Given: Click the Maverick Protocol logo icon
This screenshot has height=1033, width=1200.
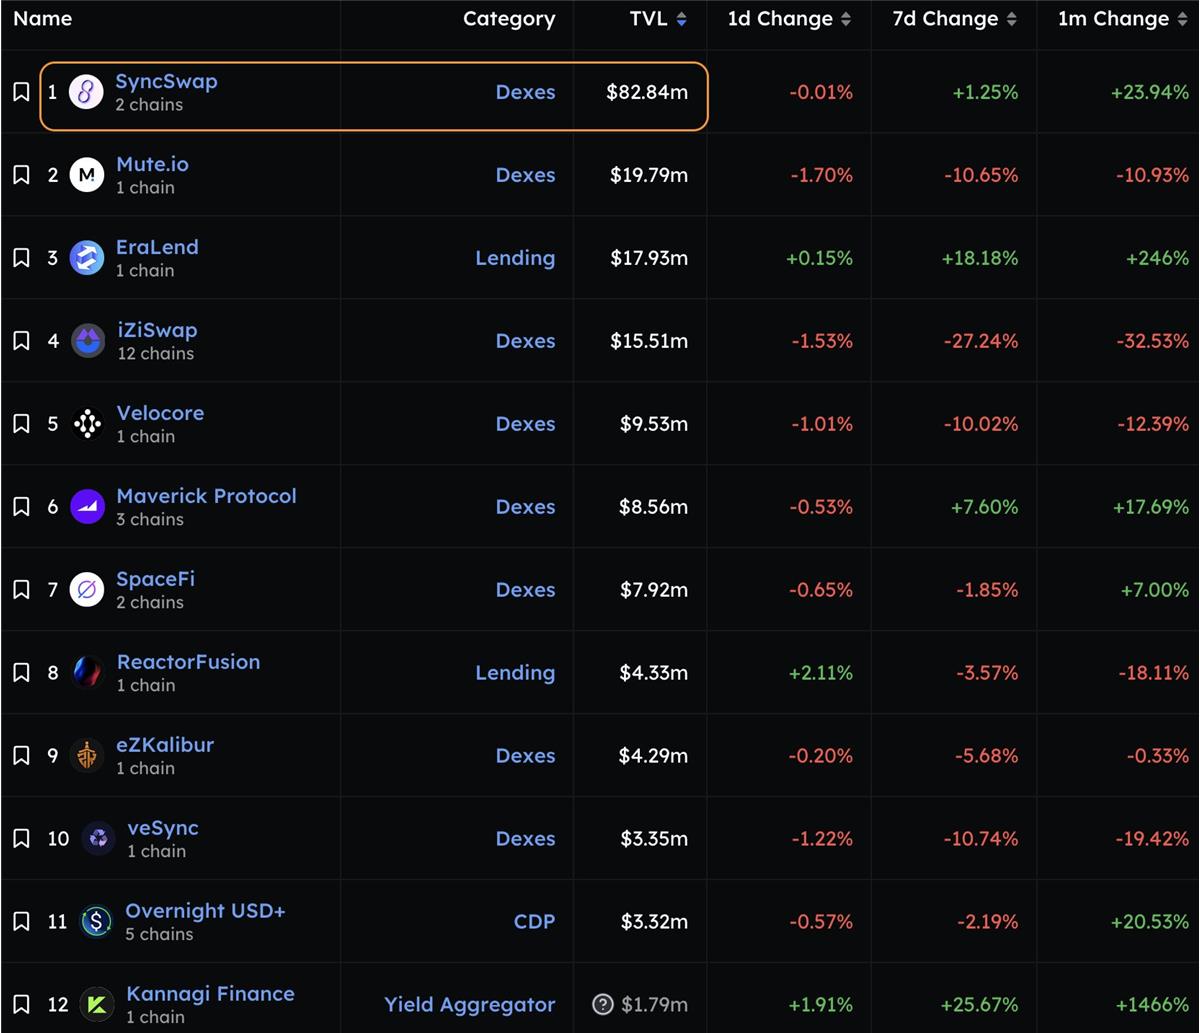Looking at the screenshot, I should coord(88,507).
